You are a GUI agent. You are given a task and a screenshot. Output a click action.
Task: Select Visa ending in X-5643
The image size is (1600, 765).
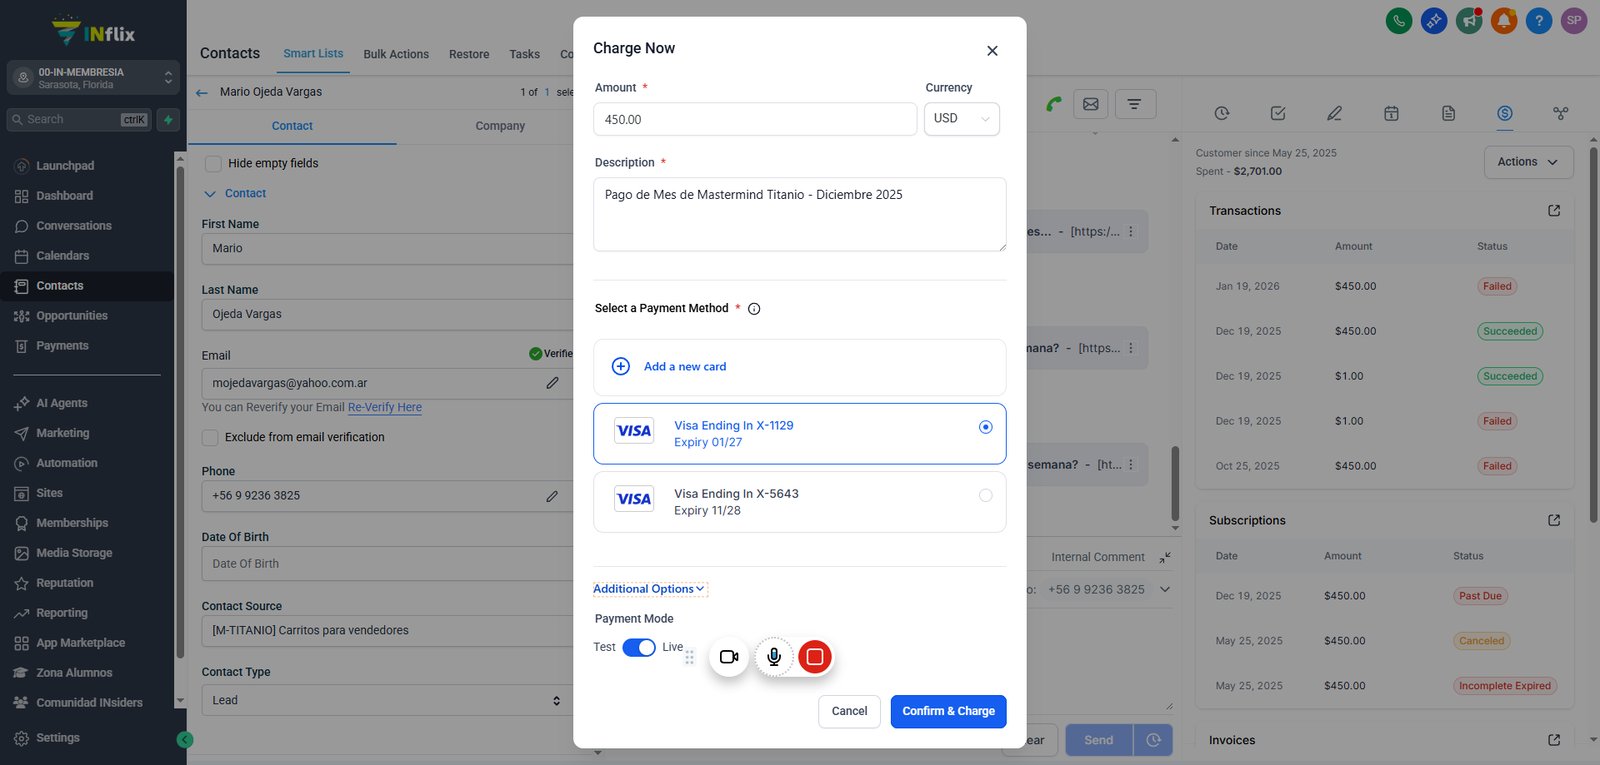point(799,502)
